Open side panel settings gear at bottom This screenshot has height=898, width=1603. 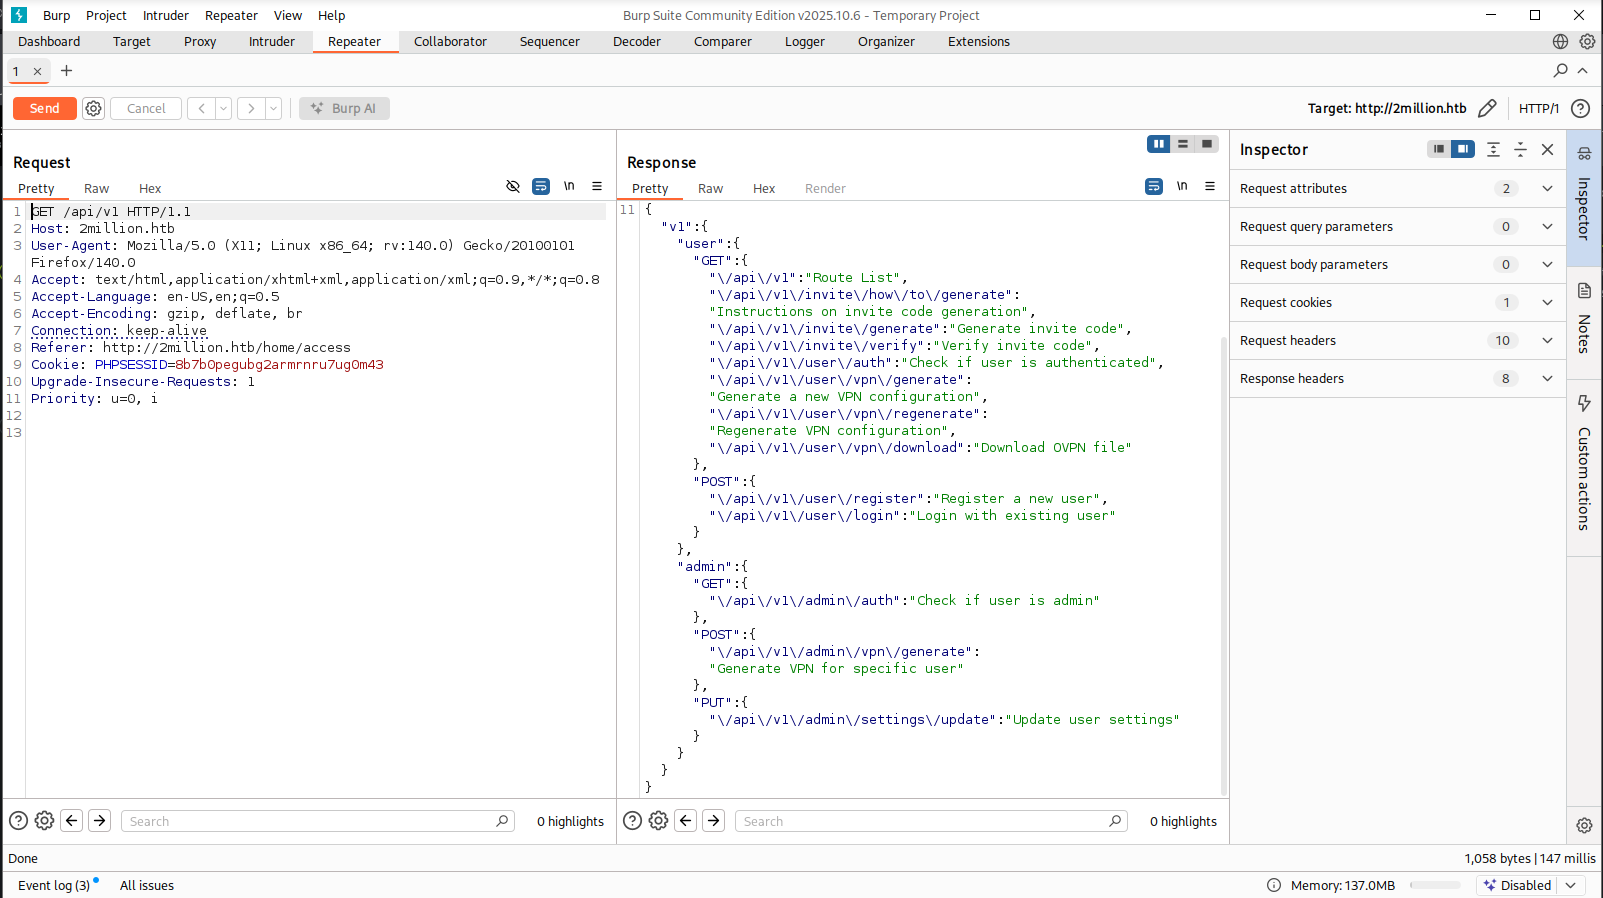click(x=1584, y=825)
